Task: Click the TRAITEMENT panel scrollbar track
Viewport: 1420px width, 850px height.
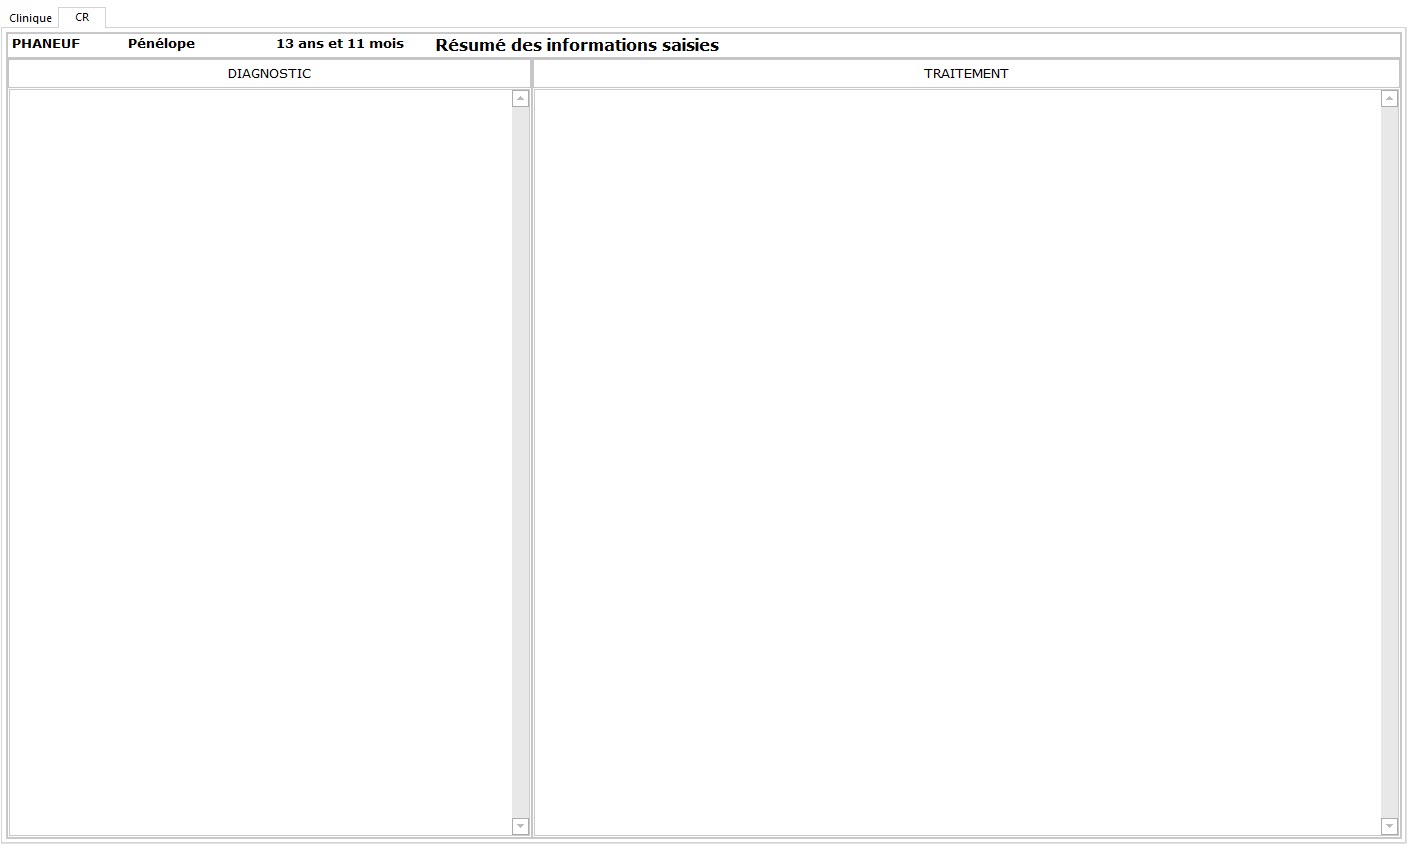Action: (x=1389, y=460)
